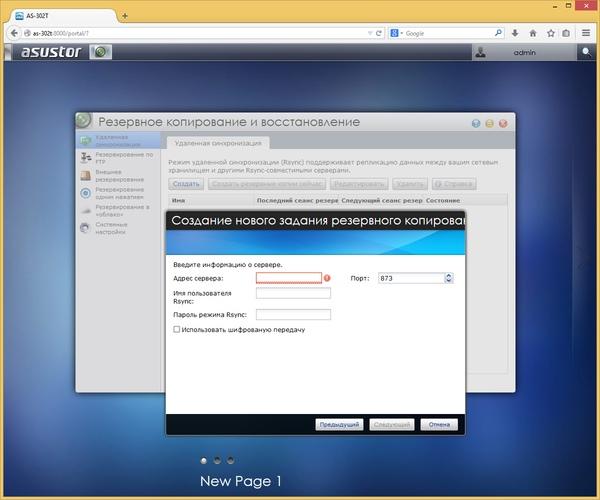This screenshot has width=600, height=500.
Task: Sort by Следующий сеанс column header
Action: click(382, 200)
